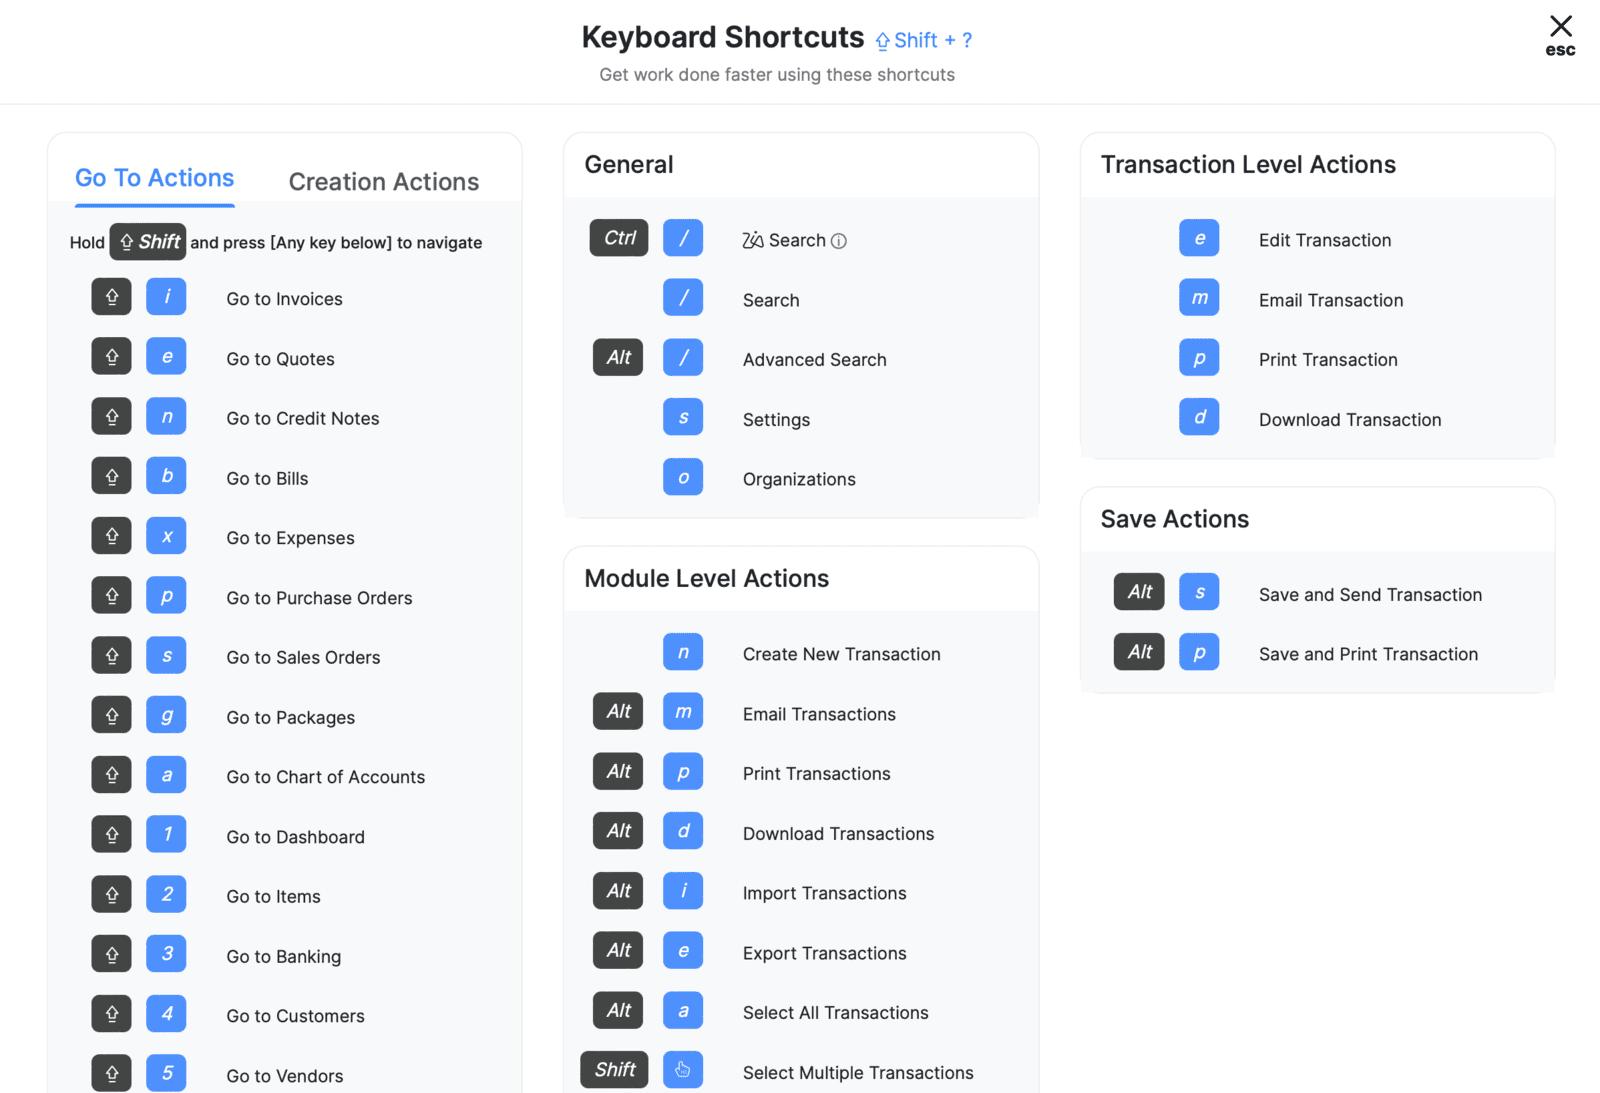Click the Alt badge for Save and Send
This screenshot has height=1093, width=1600.
click(1139, 592)
